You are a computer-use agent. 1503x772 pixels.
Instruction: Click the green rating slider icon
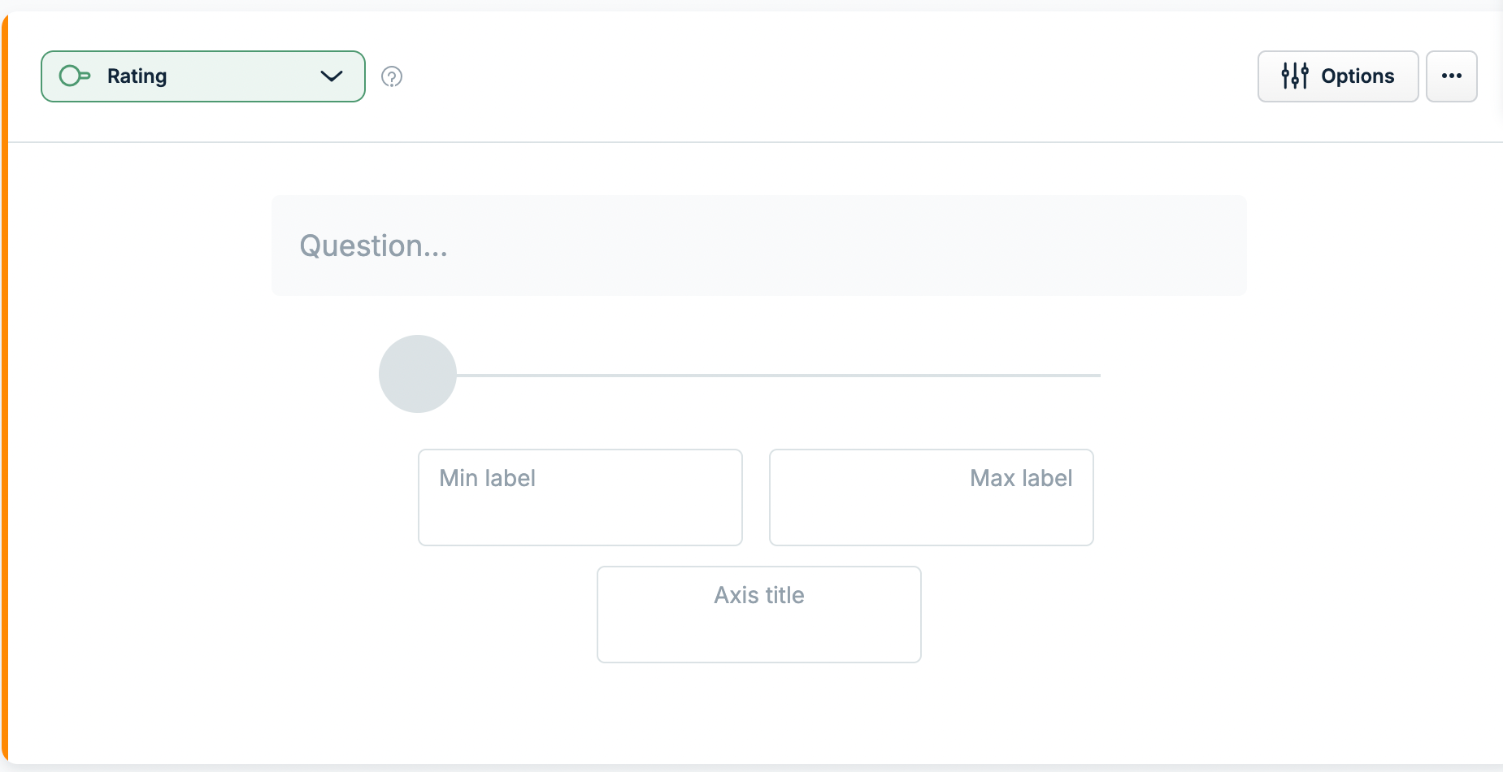click(x=75, y=76)
